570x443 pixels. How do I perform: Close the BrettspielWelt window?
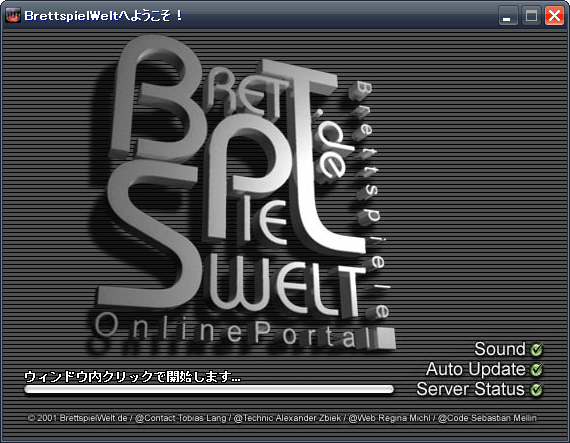click(x=554, y=16)
